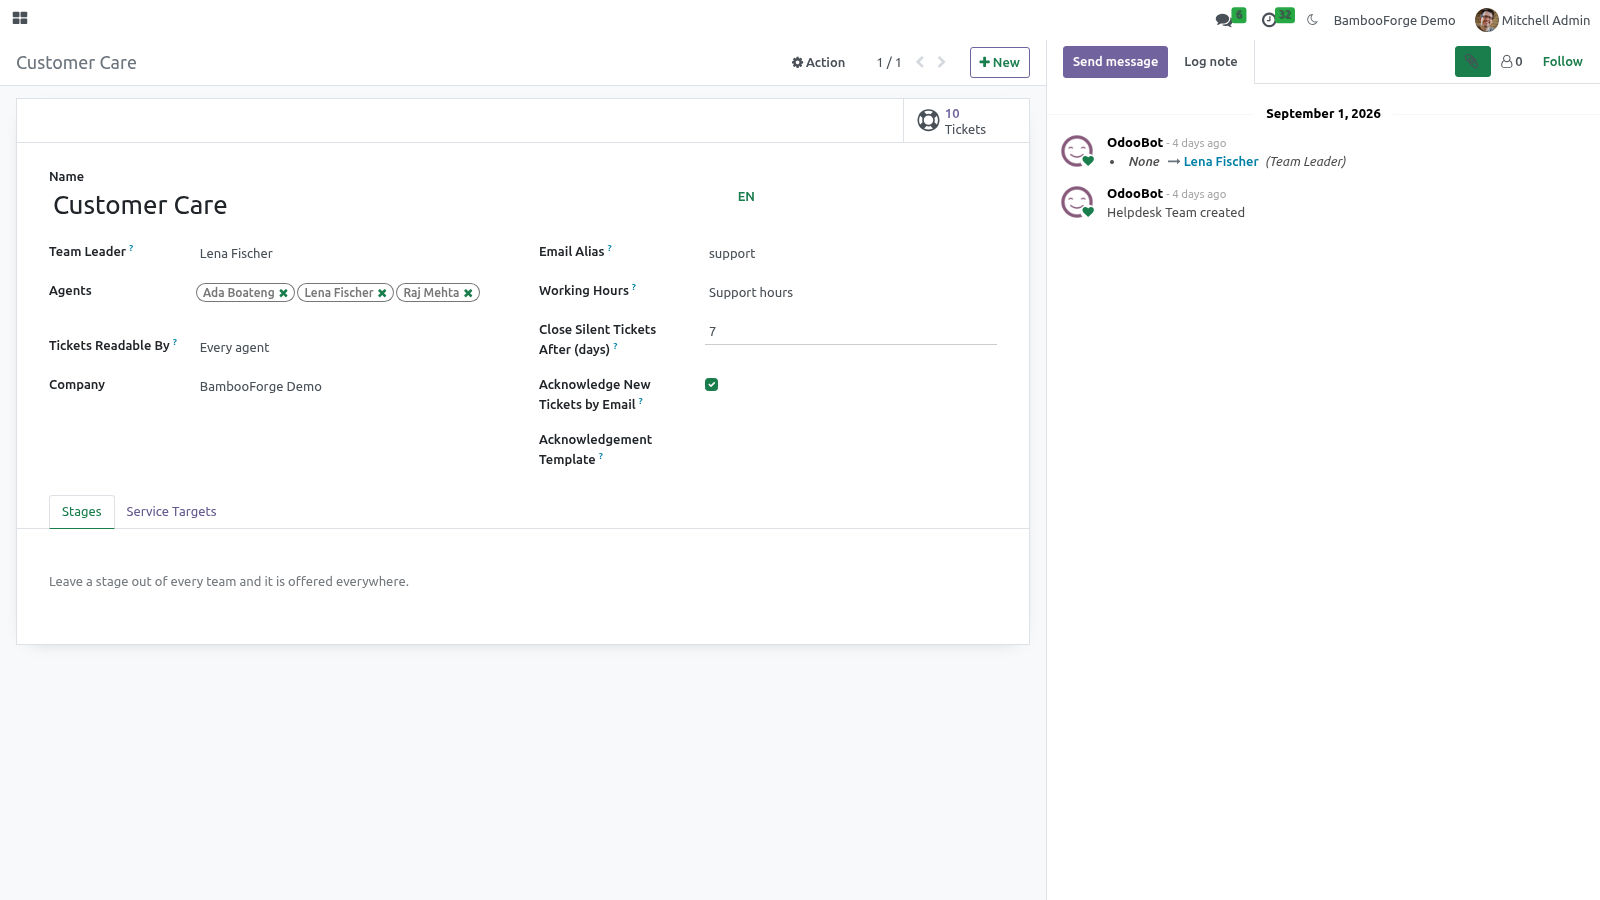Show followers count icon
The width and height of the screenshot is (1600, 900).
pyautogui.click(x=1511, y=62)
